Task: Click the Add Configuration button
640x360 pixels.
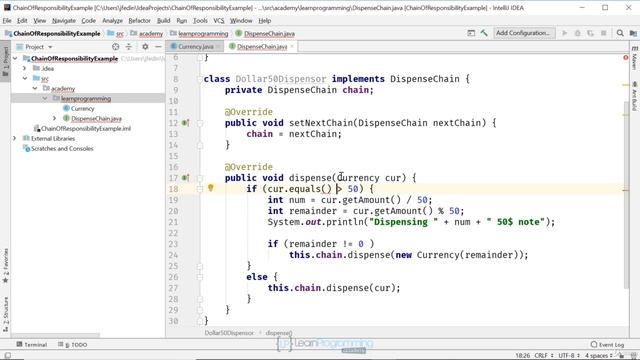Action: coord(524,33)
